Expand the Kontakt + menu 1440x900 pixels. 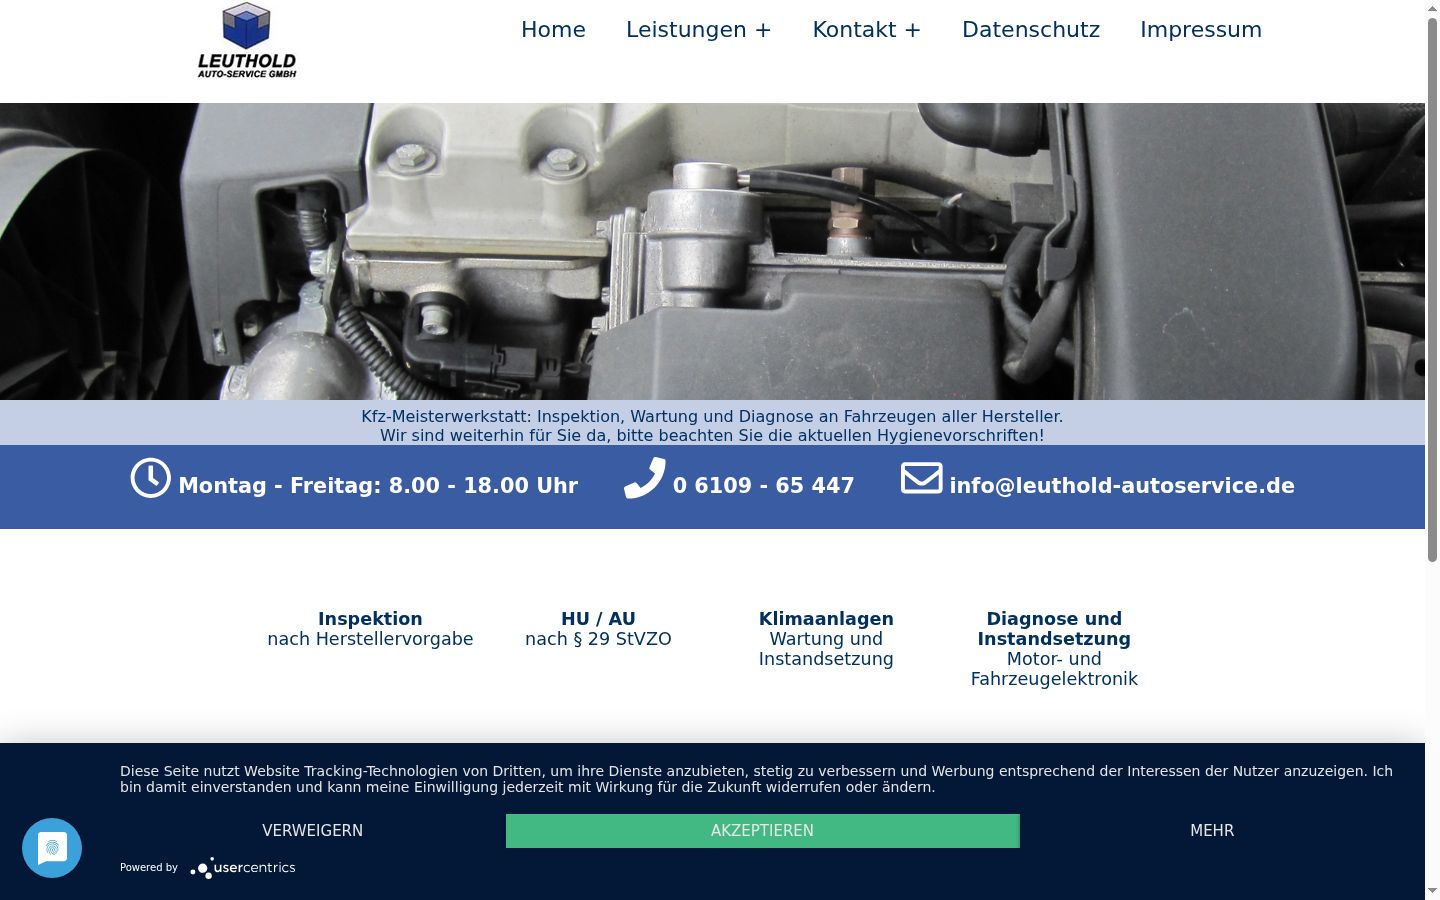867,30
